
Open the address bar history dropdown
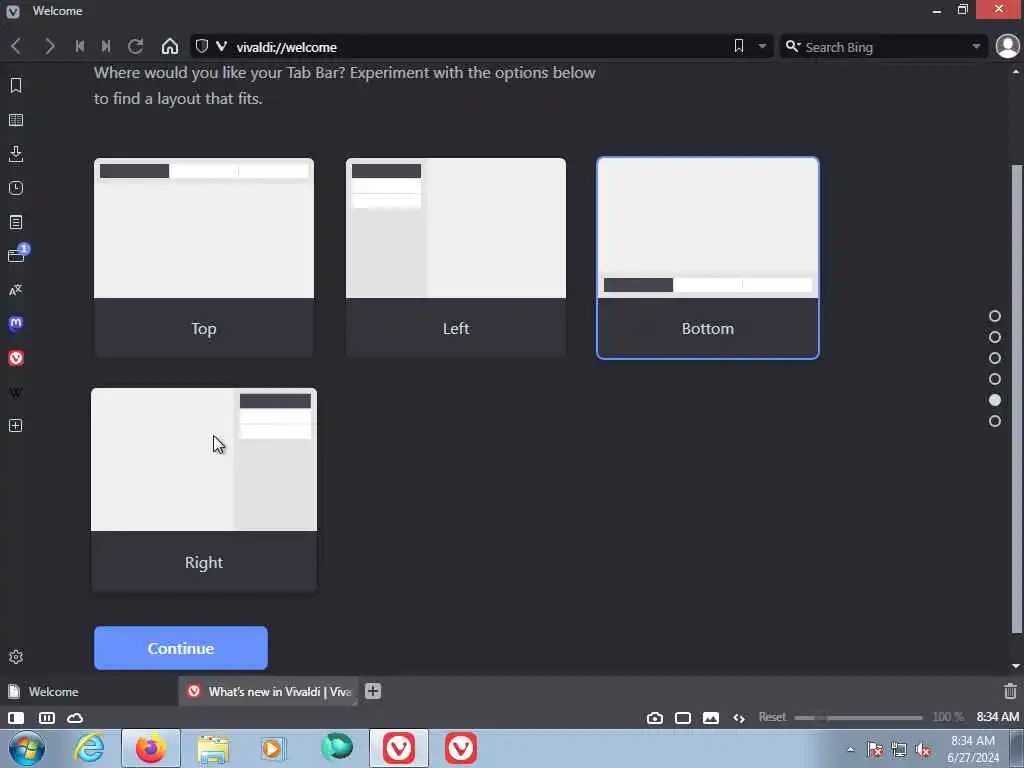(x=762, y=46)
